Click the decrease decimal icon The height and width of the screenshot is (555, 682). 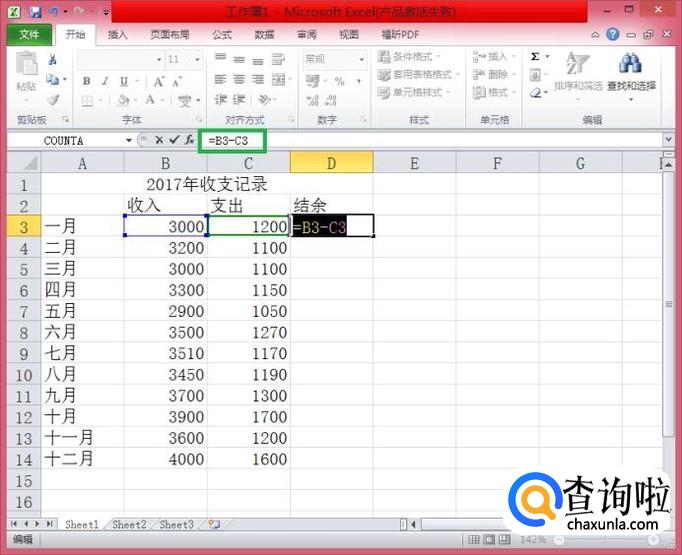331,101
